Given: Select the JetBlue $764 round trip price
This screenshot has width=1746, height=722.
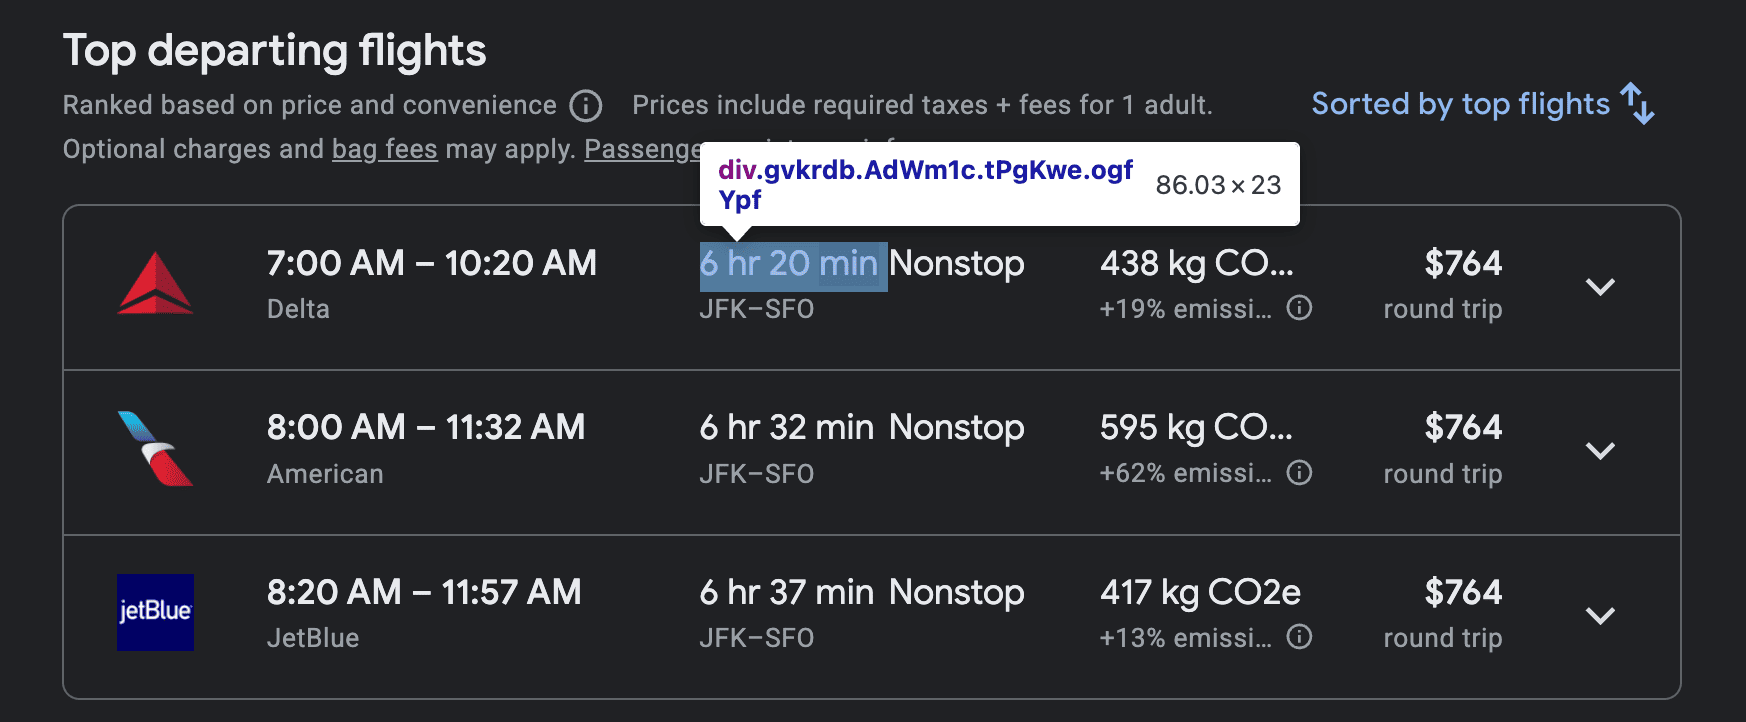Looking at the screenshot, I should [1463, 592].
